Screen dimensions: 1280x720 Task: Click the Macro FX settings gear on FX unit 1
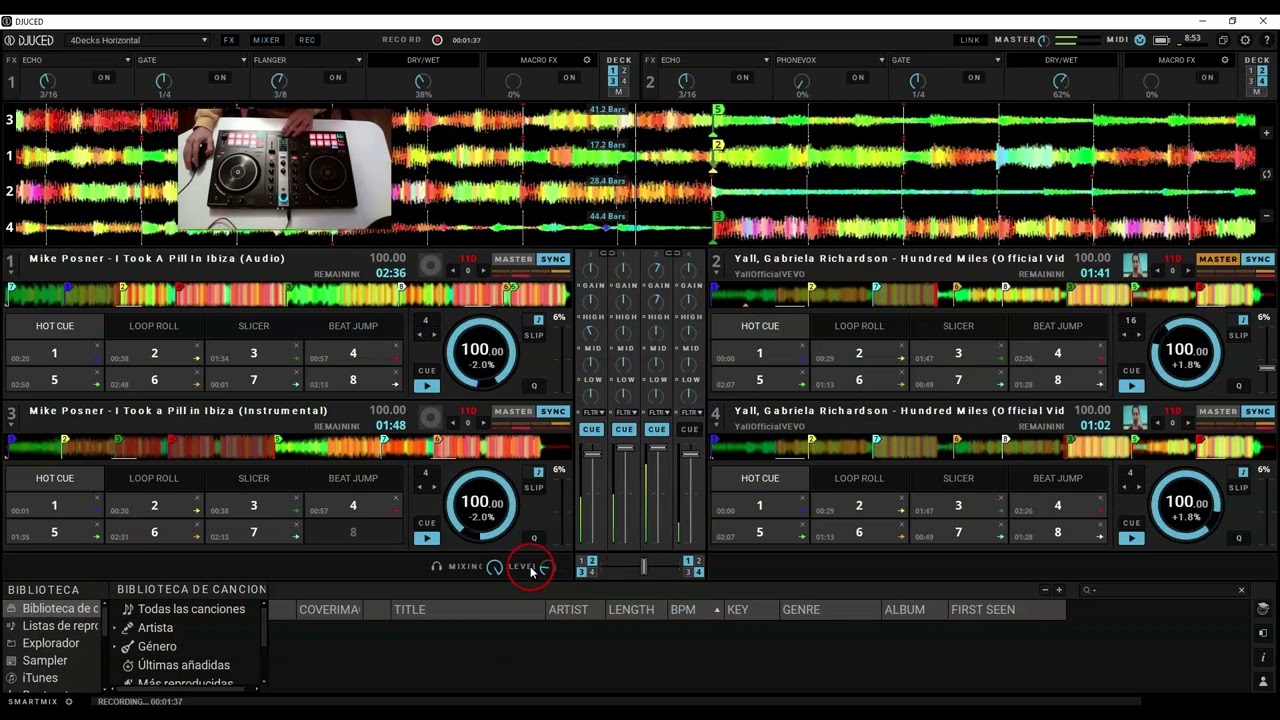point(587,60)
